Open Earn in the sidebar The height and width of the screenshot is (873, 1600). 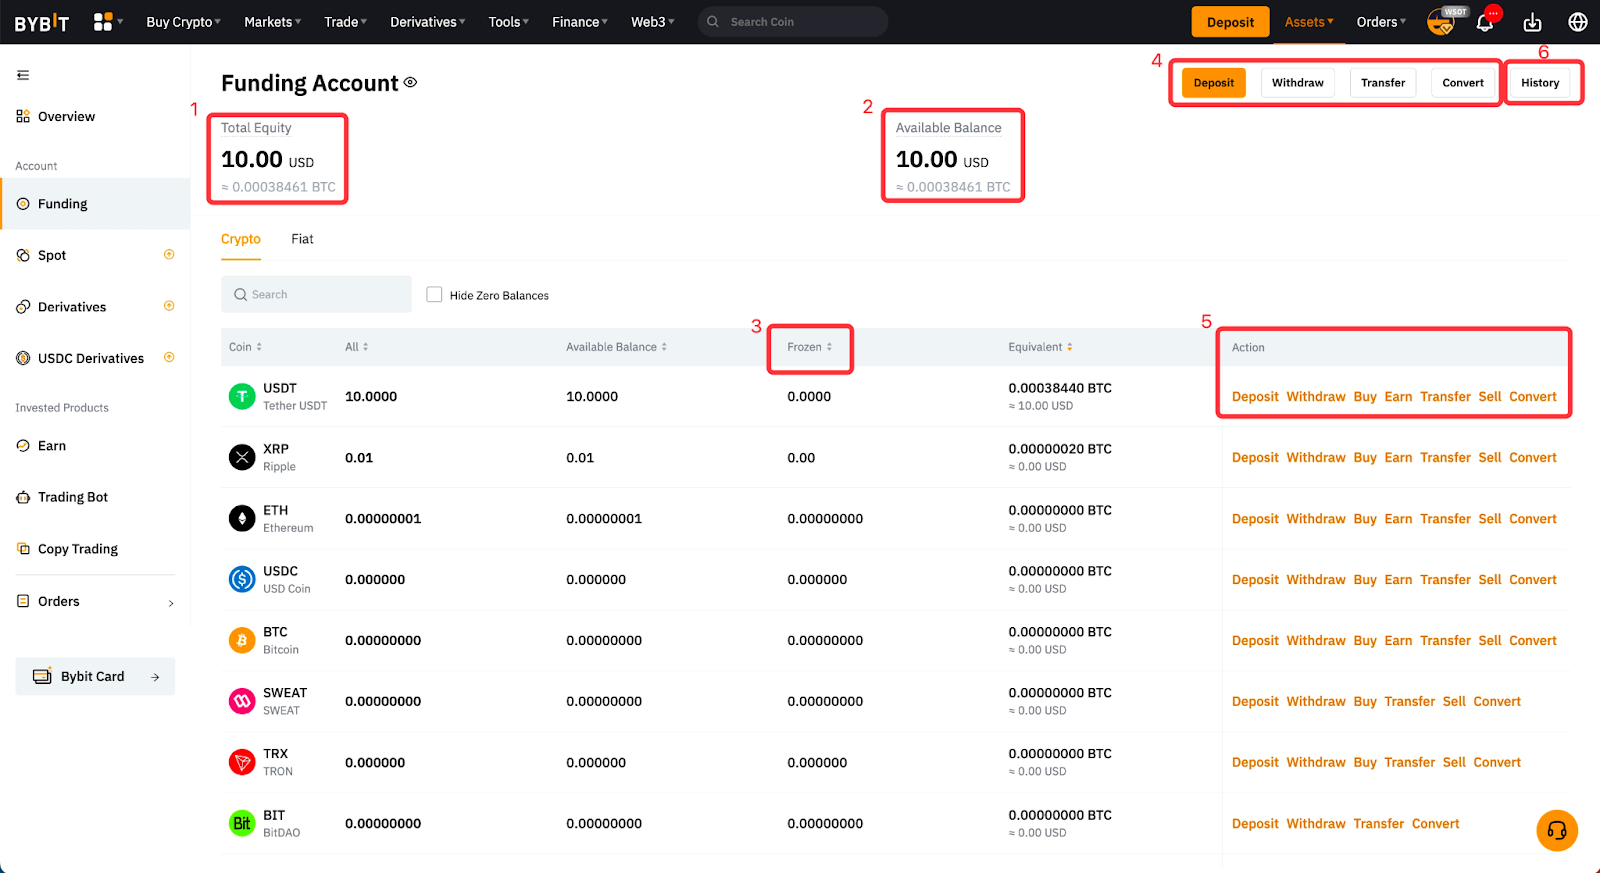point(95,446)
